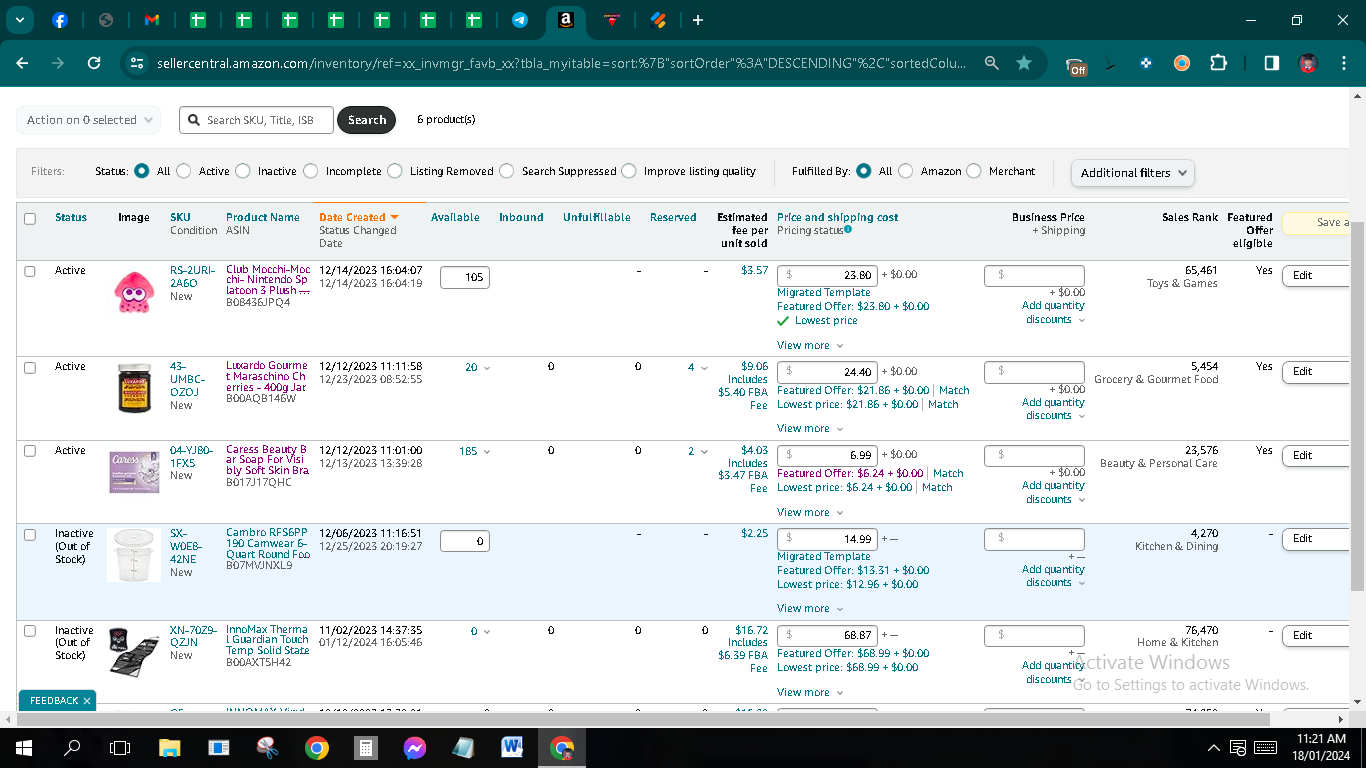The image size is (1366, 768).
Task: Filter by Fulfilled By Merchant
Action: 974,171
